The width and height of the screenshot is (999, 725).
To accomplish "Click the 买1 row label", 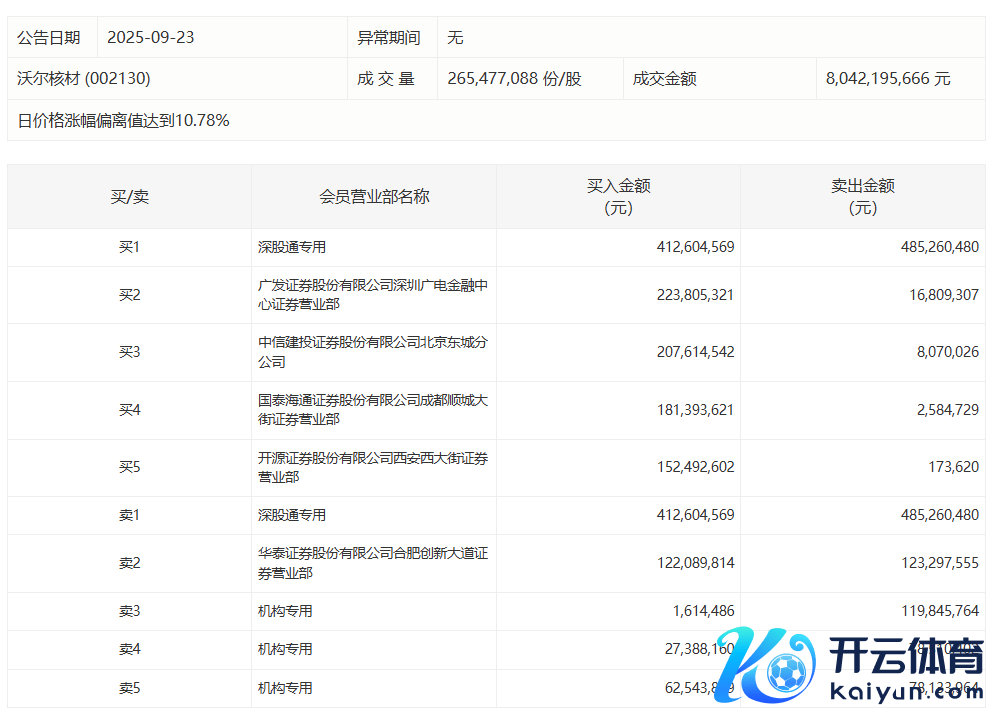I will 129,247.
